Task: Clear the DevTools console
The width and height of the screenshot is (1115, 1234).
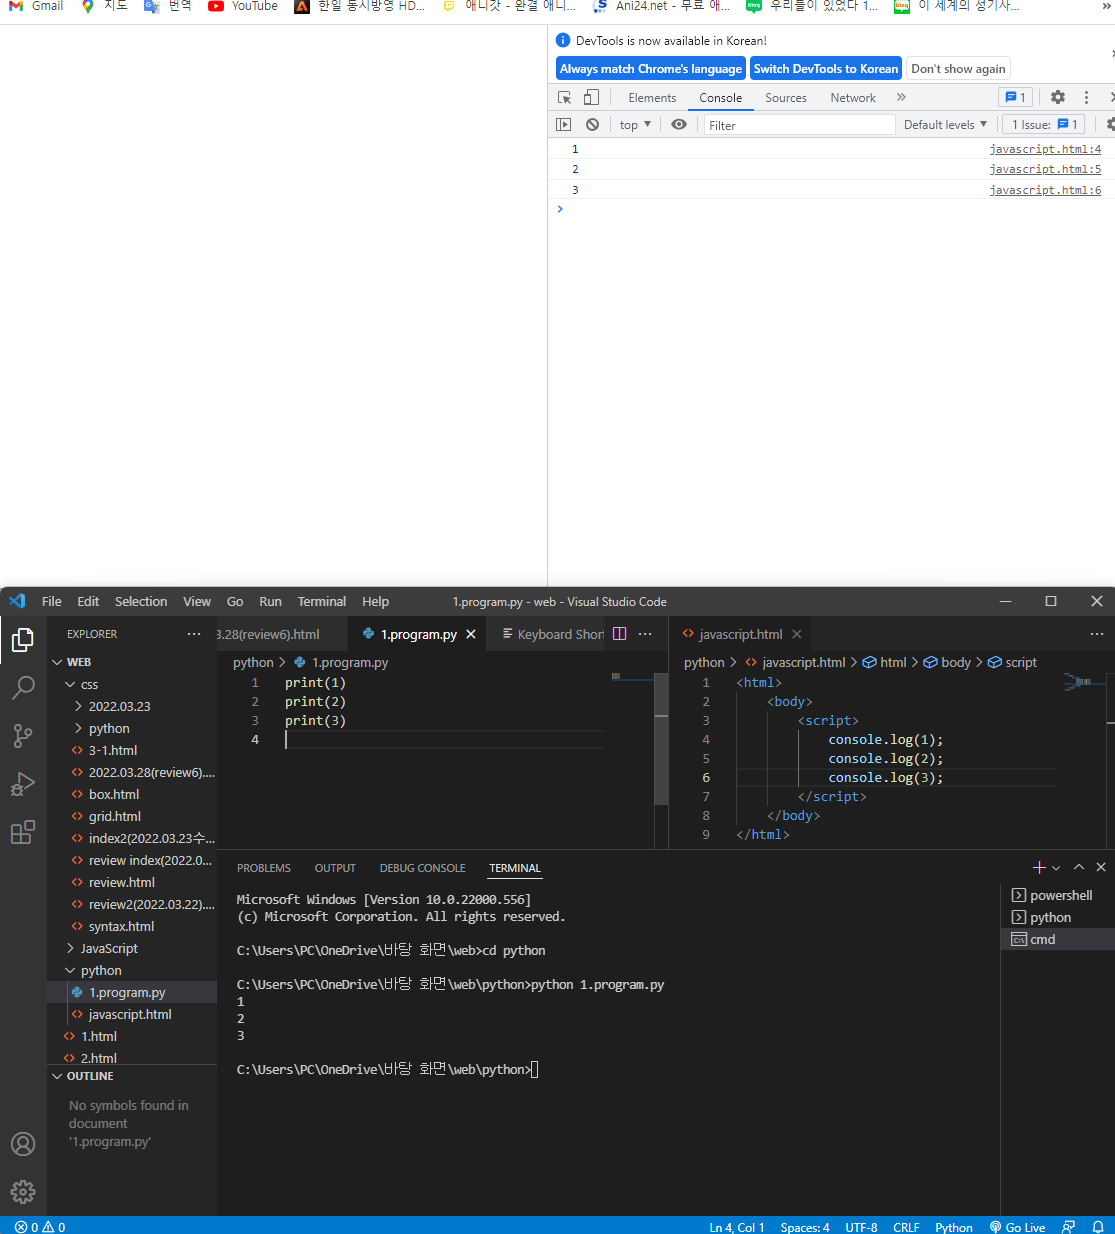Action: pyautogui.click(x=593, y=125)
